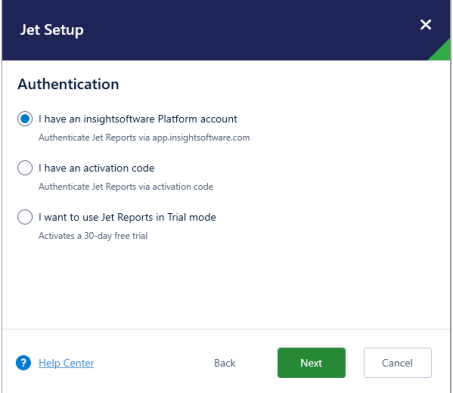Screen dimensions: 453x393
Task: Click 'Activates a 30-day free trial' description
Action: [x=93, y=236]
